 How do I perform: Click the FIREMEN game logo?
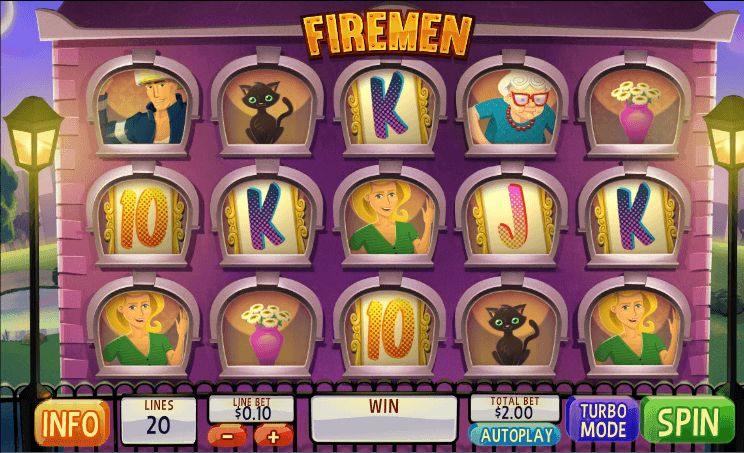point(388,34)
